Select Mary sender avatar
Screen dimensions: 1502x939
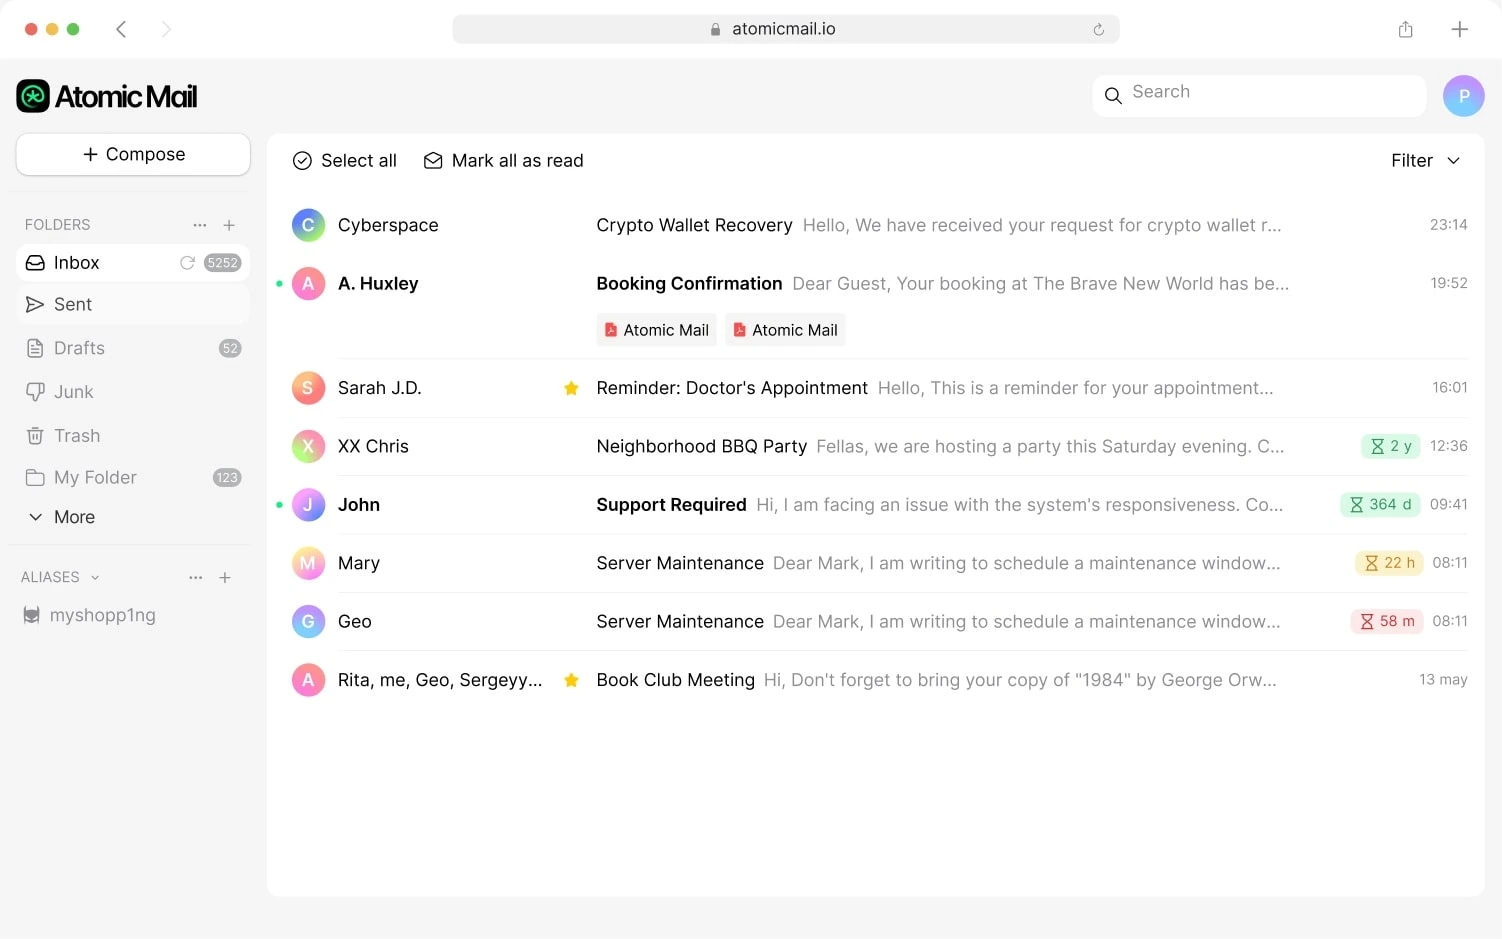[x=308, y=563]
